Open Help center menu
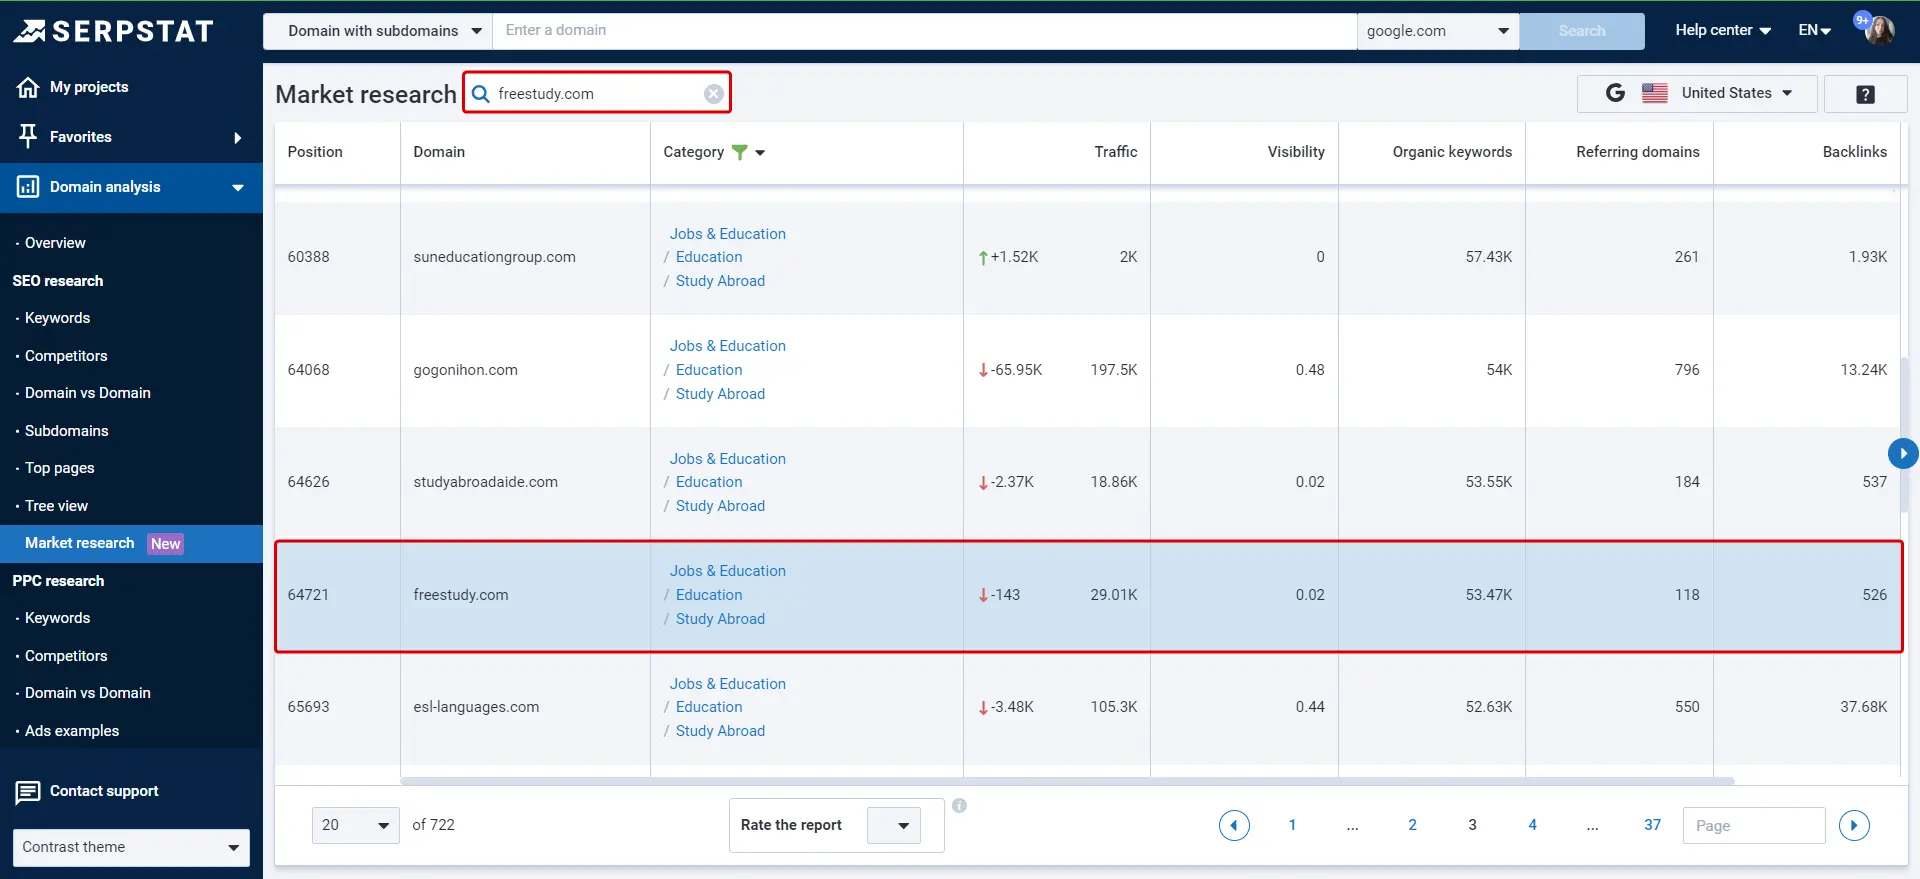The width and height of the screenshot is (1920, 879). [x=1723, y=30]
